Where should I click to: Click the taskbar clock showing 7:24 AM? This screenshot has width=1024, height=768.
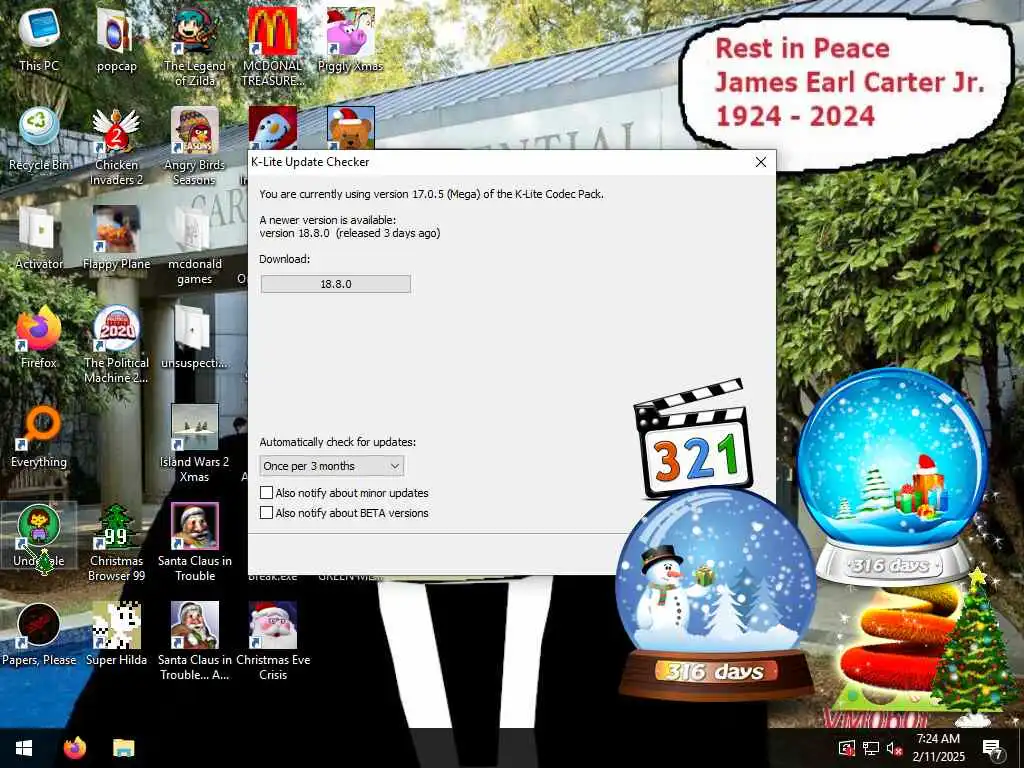pyautogui.click(x=938, y=748)
